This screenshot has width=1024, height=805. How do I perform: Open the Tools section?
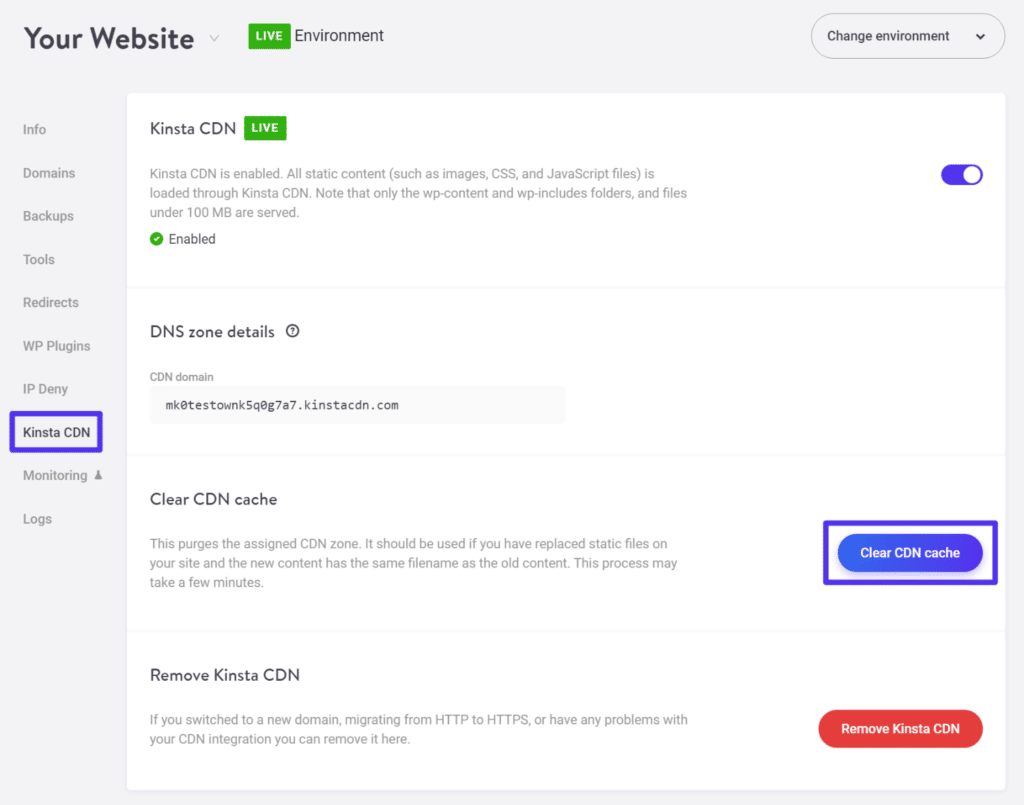click(38, 259)
